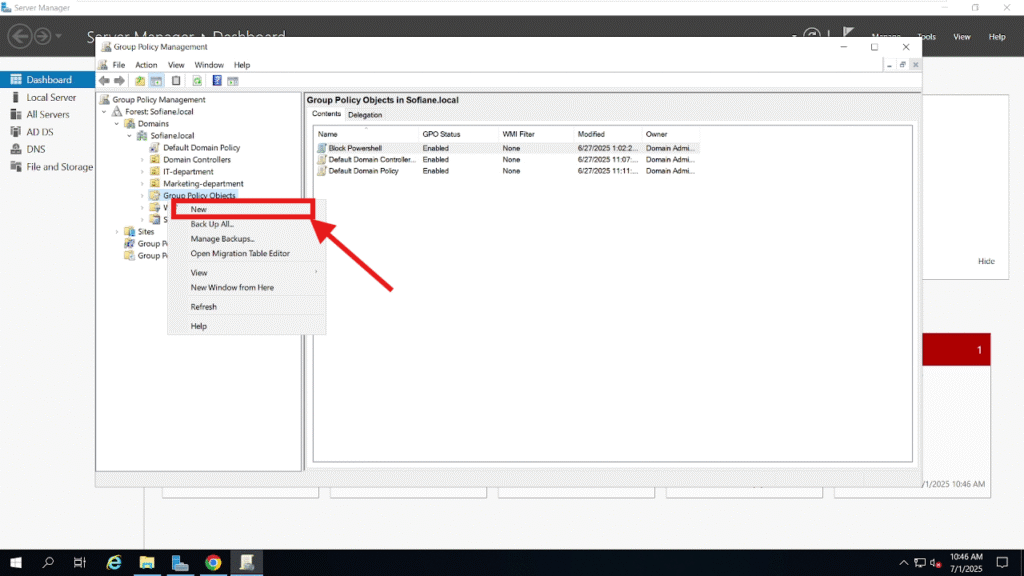Expand the Group Policy Objects node
Screen dimensions: 1024x576
142,195
